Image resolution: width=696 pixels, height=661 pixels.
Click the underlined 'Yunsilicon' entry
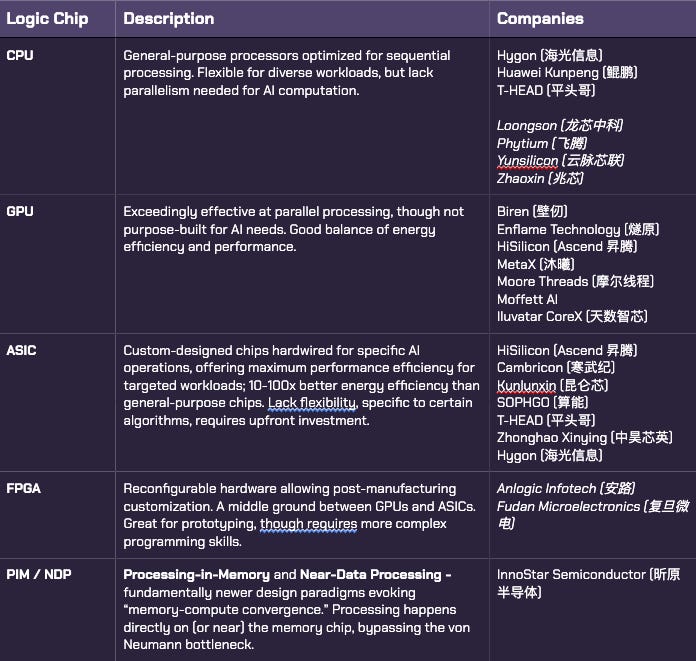(x=560, y=161)
